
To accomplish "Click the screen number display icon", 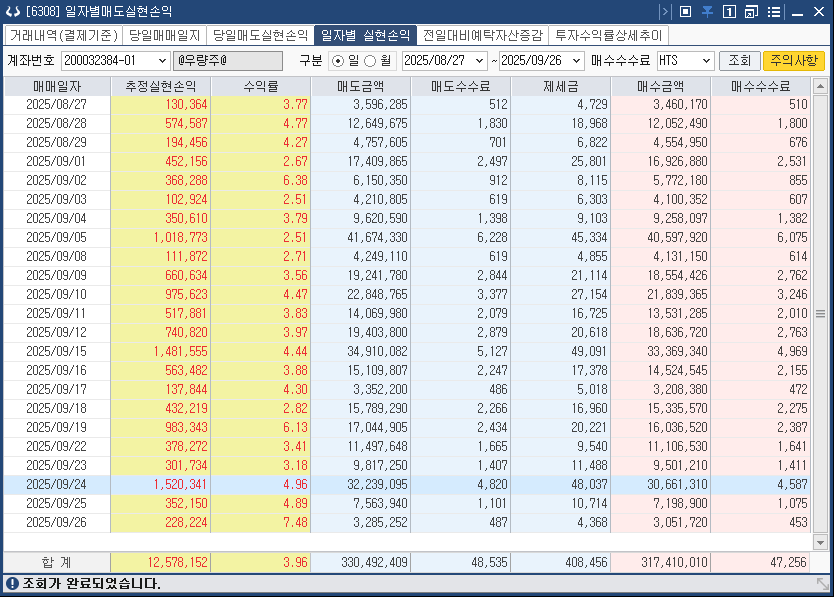I will [x=729, y=11].
